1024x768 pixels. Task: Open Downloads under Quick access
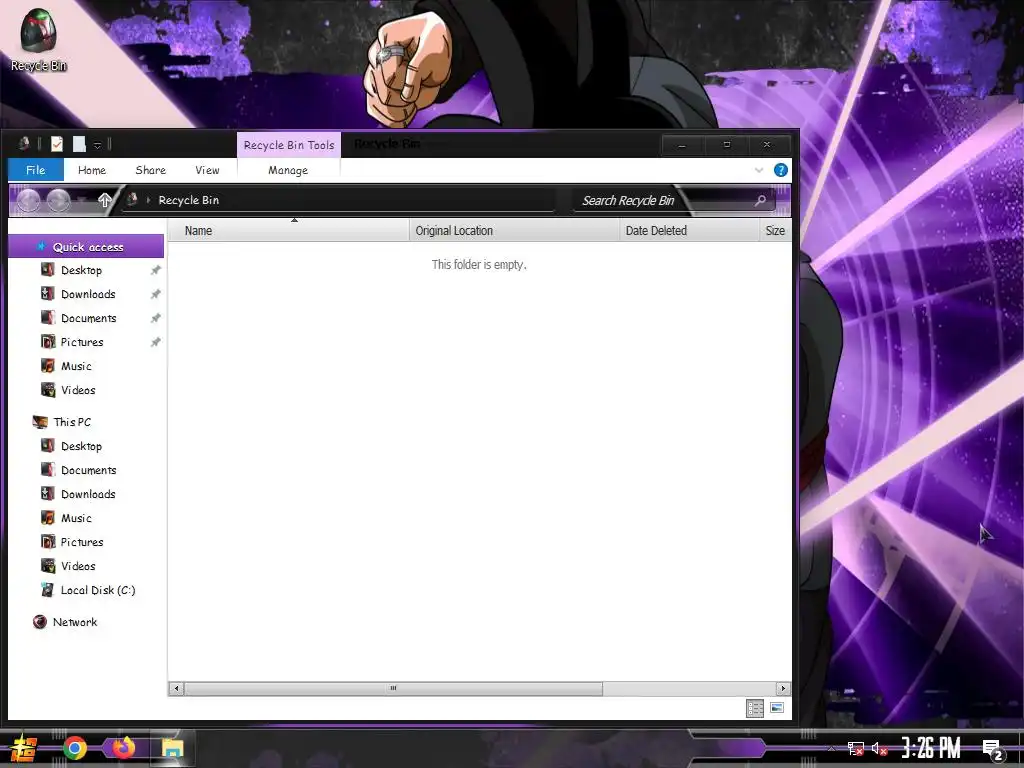88,295
